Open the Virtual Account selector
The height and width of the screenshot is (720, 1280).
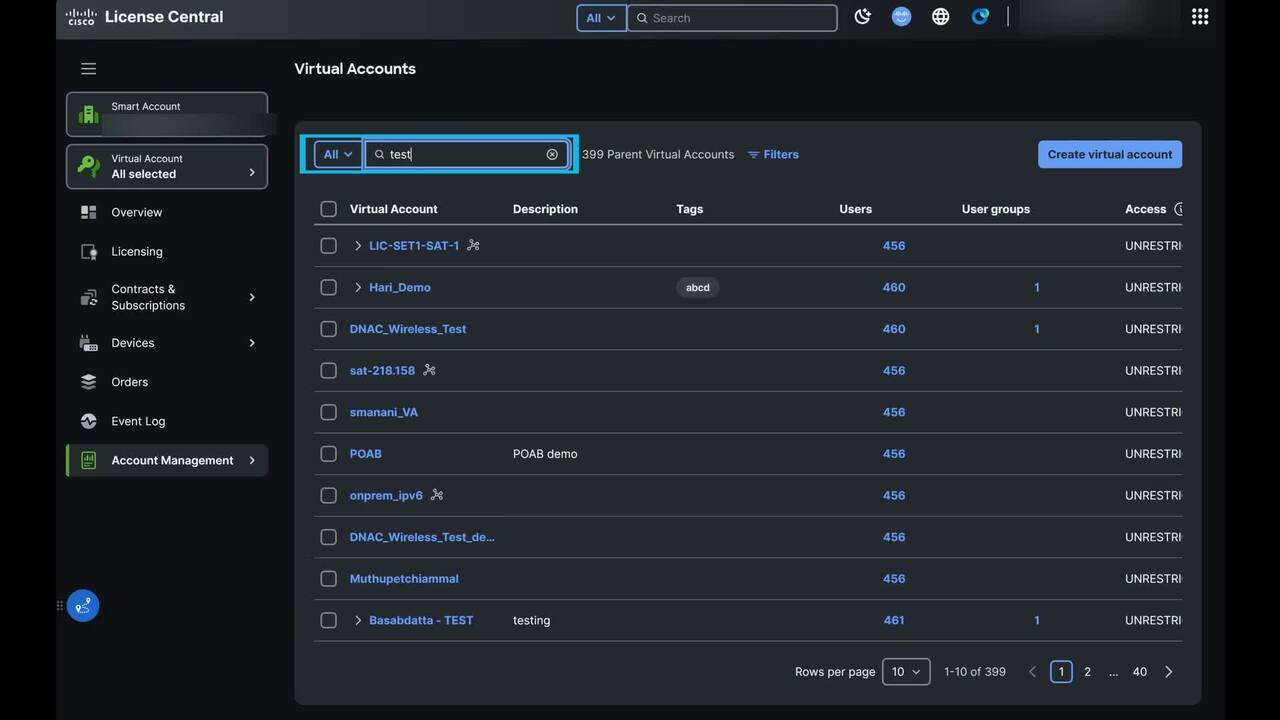pos(167,166)
